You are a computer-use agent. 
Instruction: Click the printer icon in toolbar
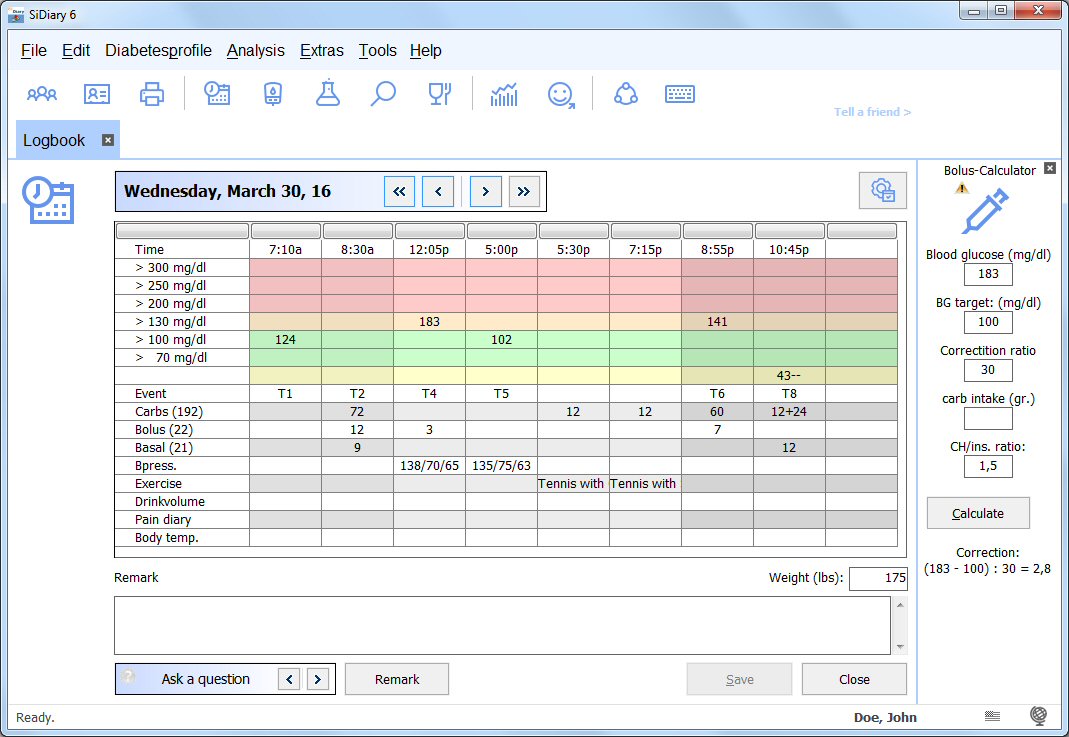[152, 94]
